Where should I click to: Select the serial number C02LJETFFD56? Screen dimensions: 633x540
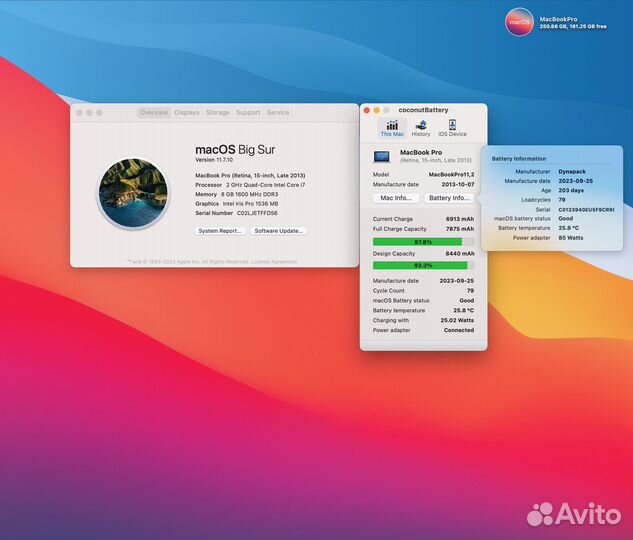(x=257, y=213)
